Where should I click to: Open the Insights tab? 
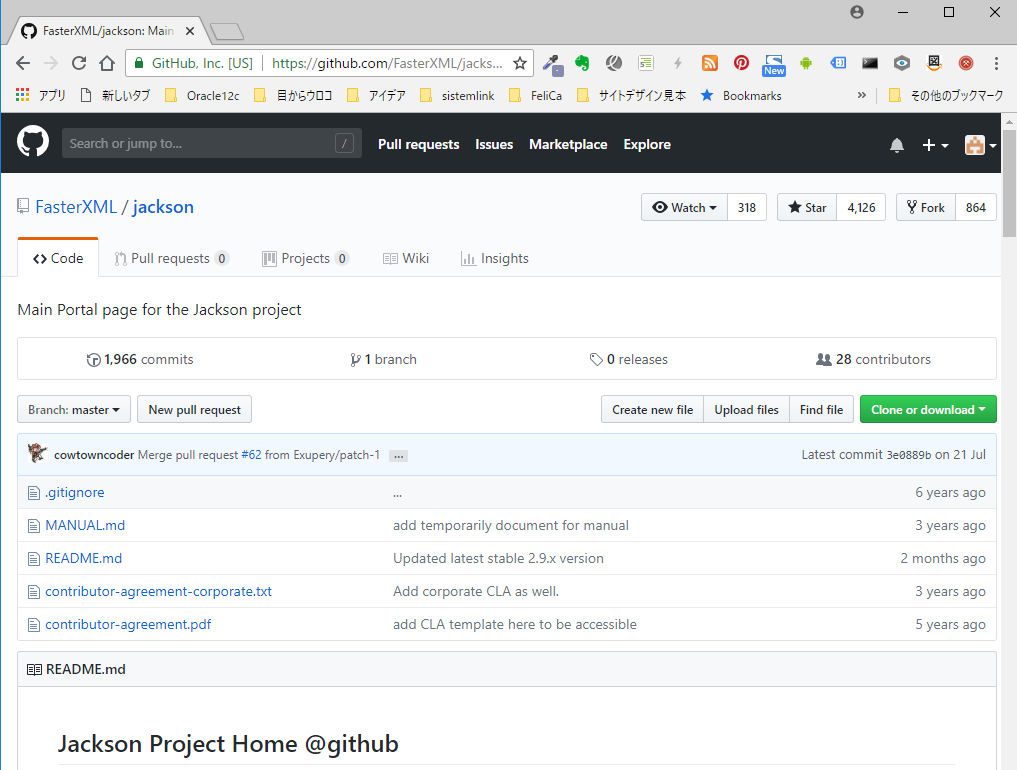(494, 258)
